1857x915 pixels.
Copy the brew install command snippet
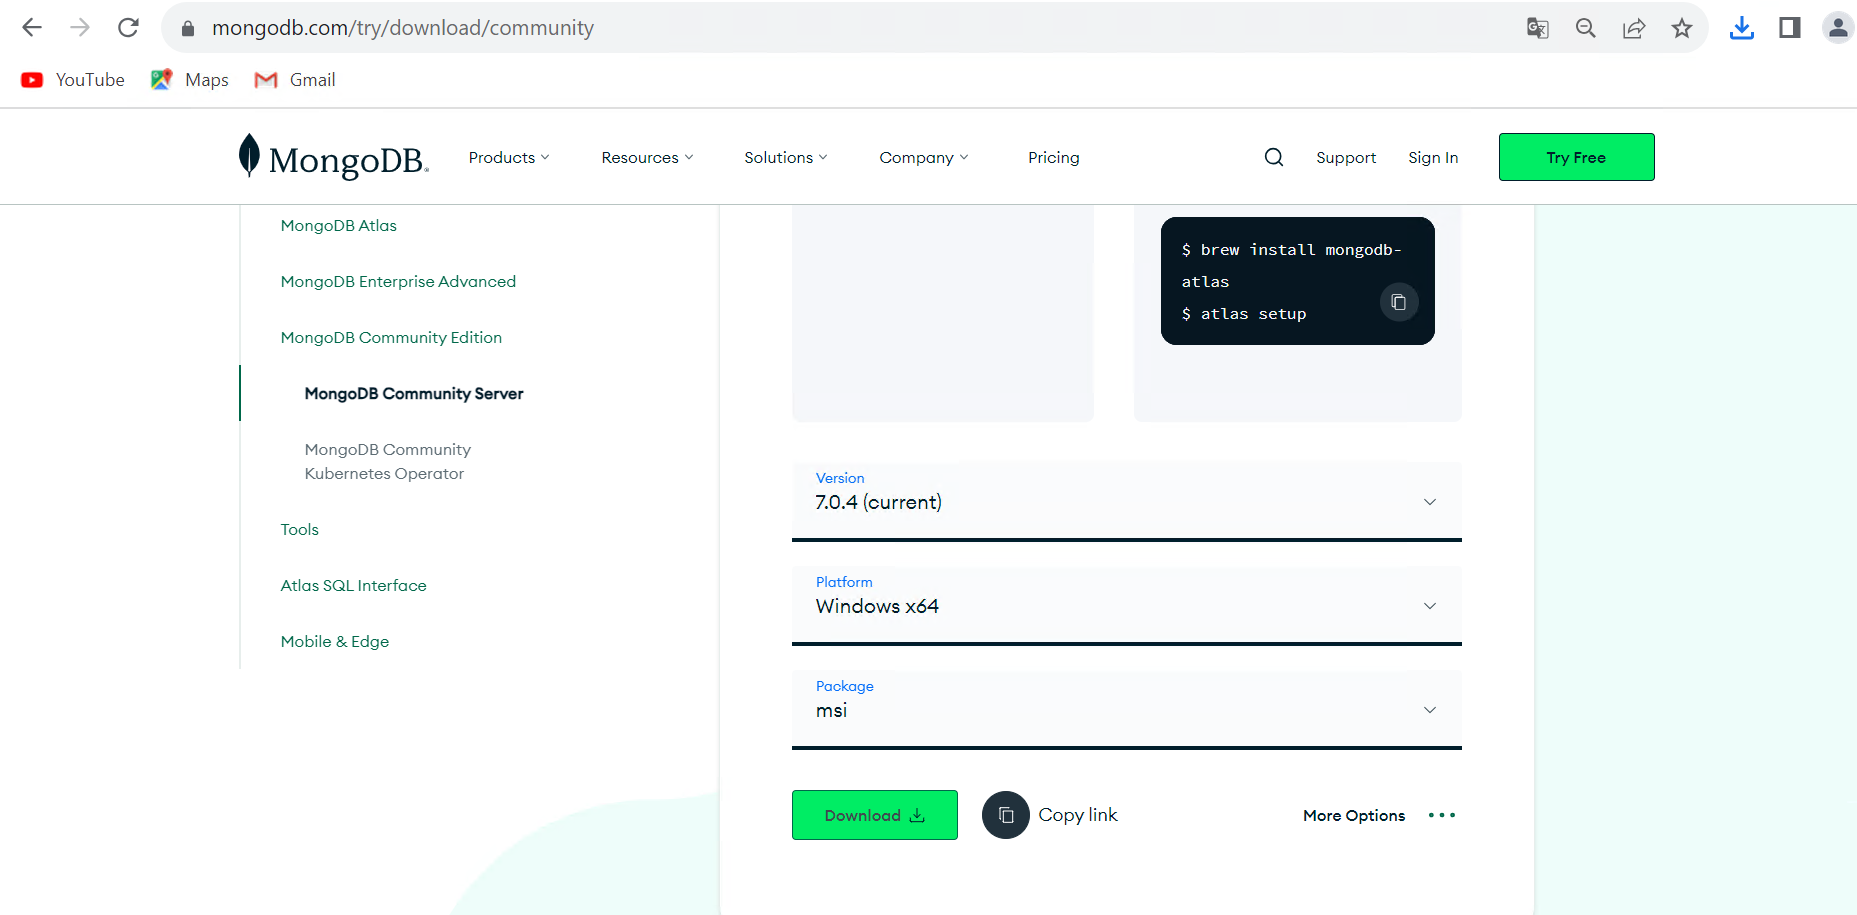1398,302
